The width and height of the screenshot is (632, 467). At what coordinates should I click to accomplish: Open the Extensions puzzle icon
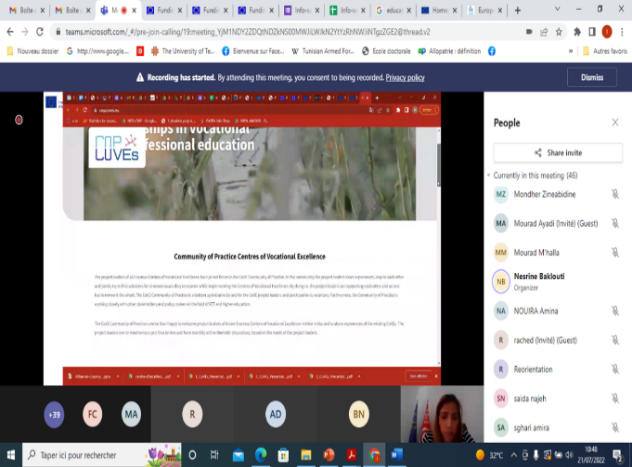(x=577, y=32)
